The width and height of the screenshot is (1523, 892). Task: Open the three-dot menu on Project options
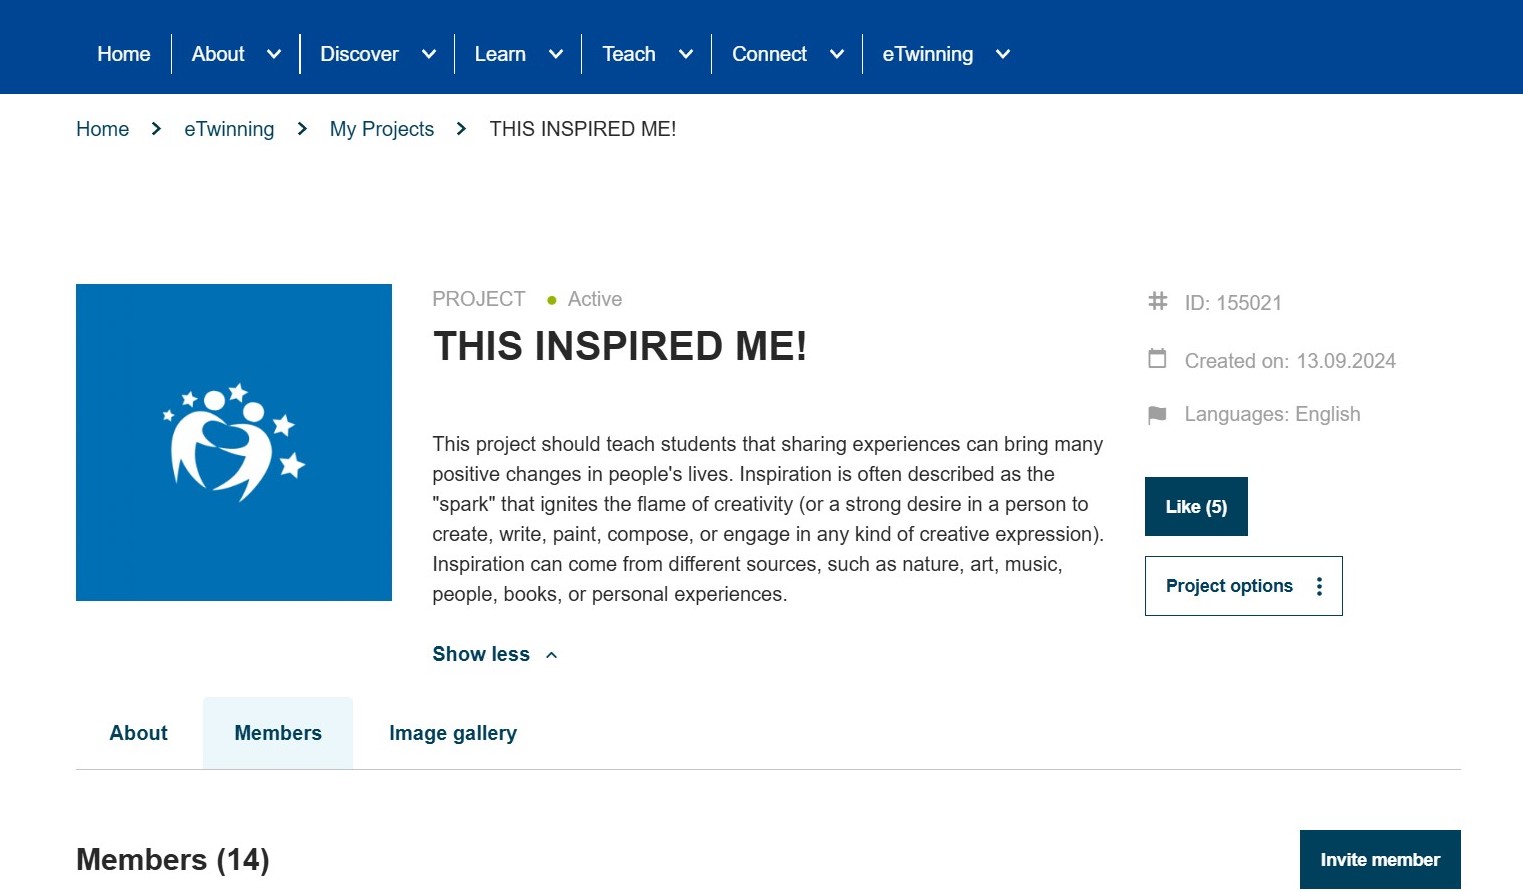[1319, 586]
